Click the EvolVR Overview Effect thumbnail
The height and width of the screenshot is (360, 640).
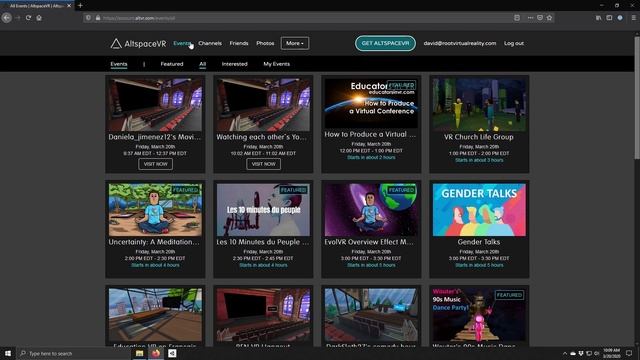[371, 209]
